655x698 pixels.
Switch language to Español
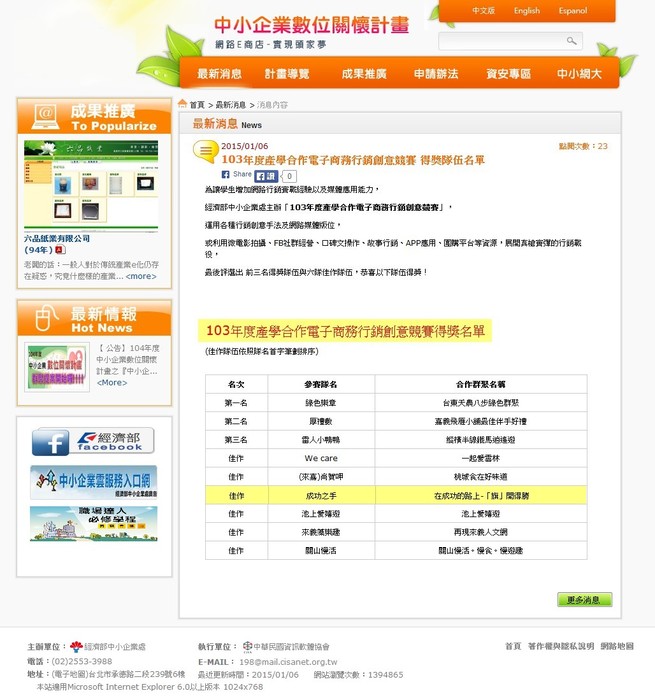click(573, 11)
